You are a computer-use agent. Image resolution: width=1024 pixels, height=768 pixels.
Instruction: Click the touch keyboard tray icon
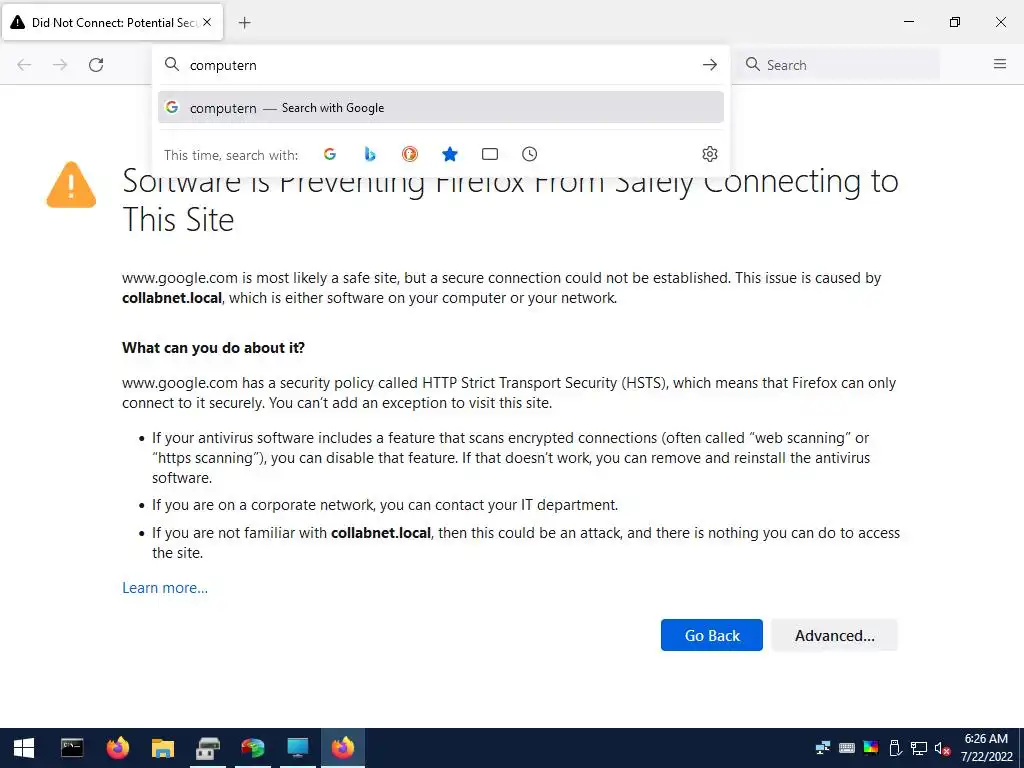click(x=846, y=748)
